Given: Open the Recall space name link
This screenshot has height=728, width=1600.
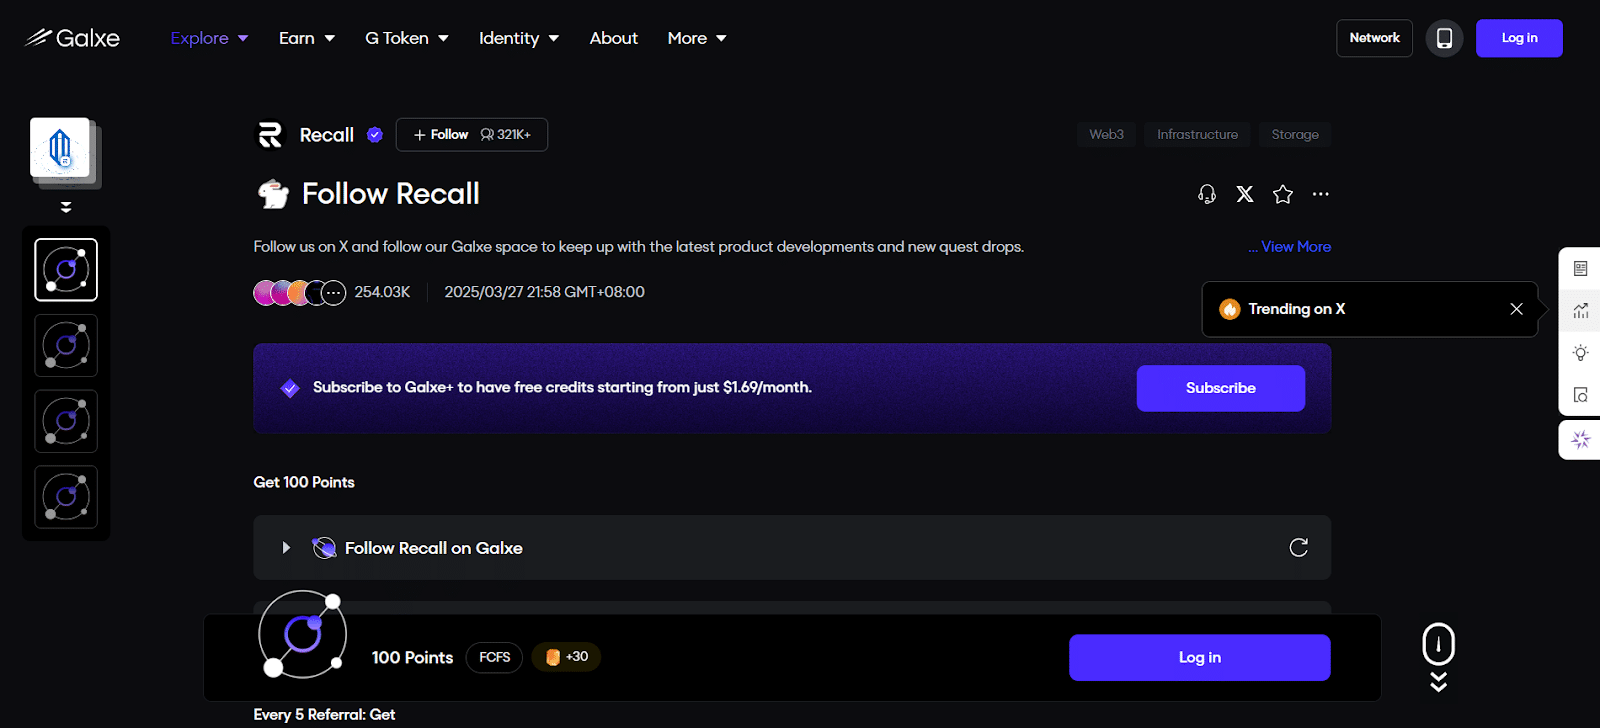Looking at the screenshot, I should 327,135.
